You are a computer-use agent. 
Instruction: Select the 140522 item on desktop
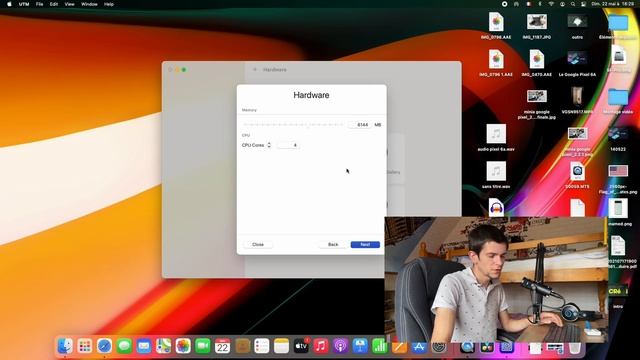click(x=618, y=138)
